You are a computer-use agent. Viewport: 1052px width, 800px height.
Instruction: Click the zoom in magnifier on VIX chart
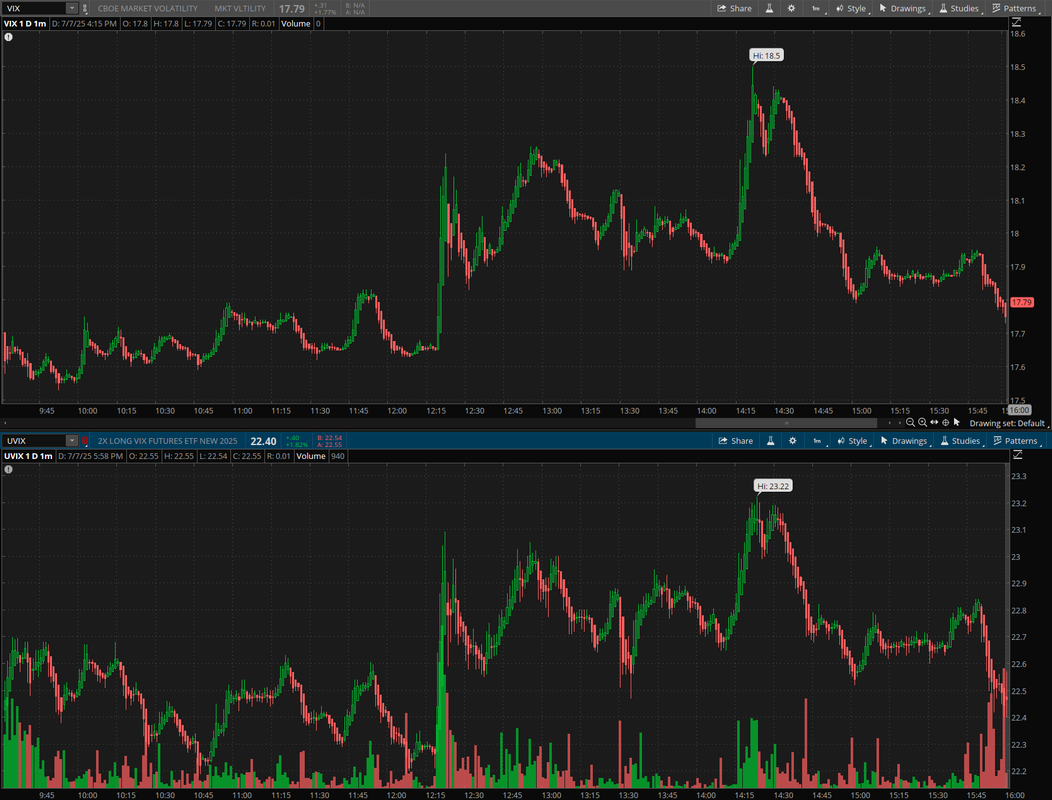(x=922, y=422)
